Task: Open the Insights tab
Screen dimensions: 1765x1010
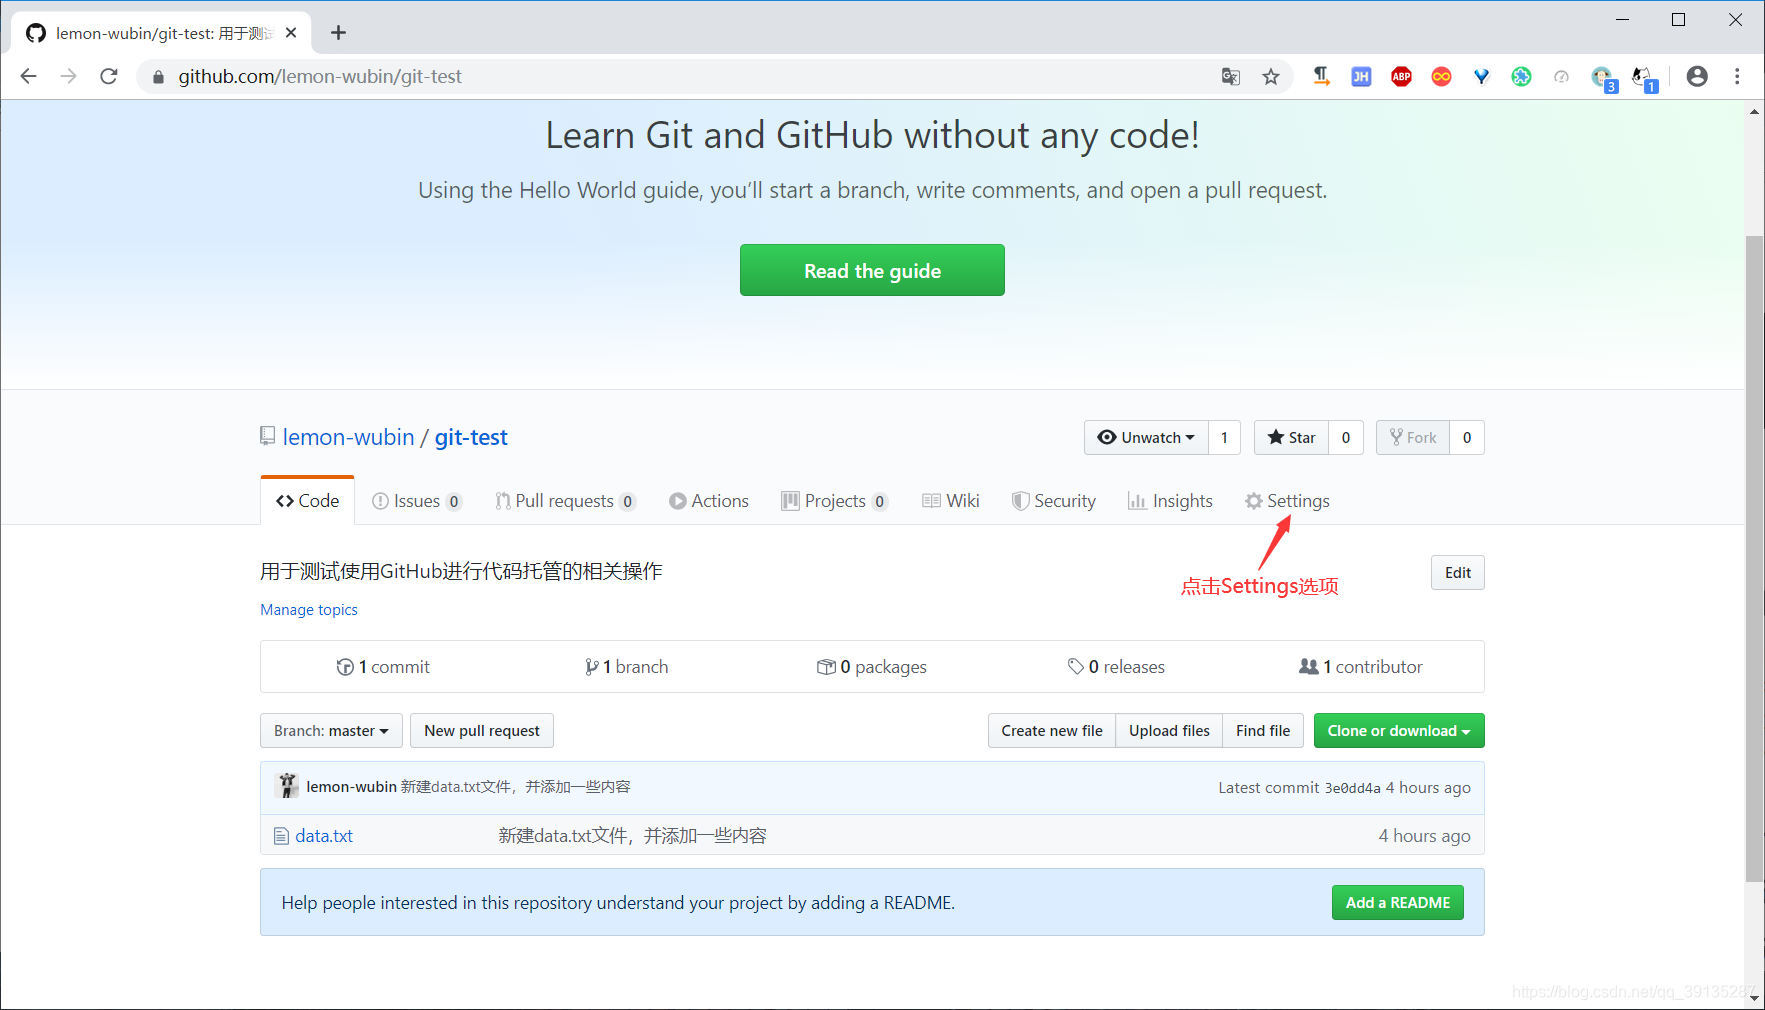Action: (1170, 501)
